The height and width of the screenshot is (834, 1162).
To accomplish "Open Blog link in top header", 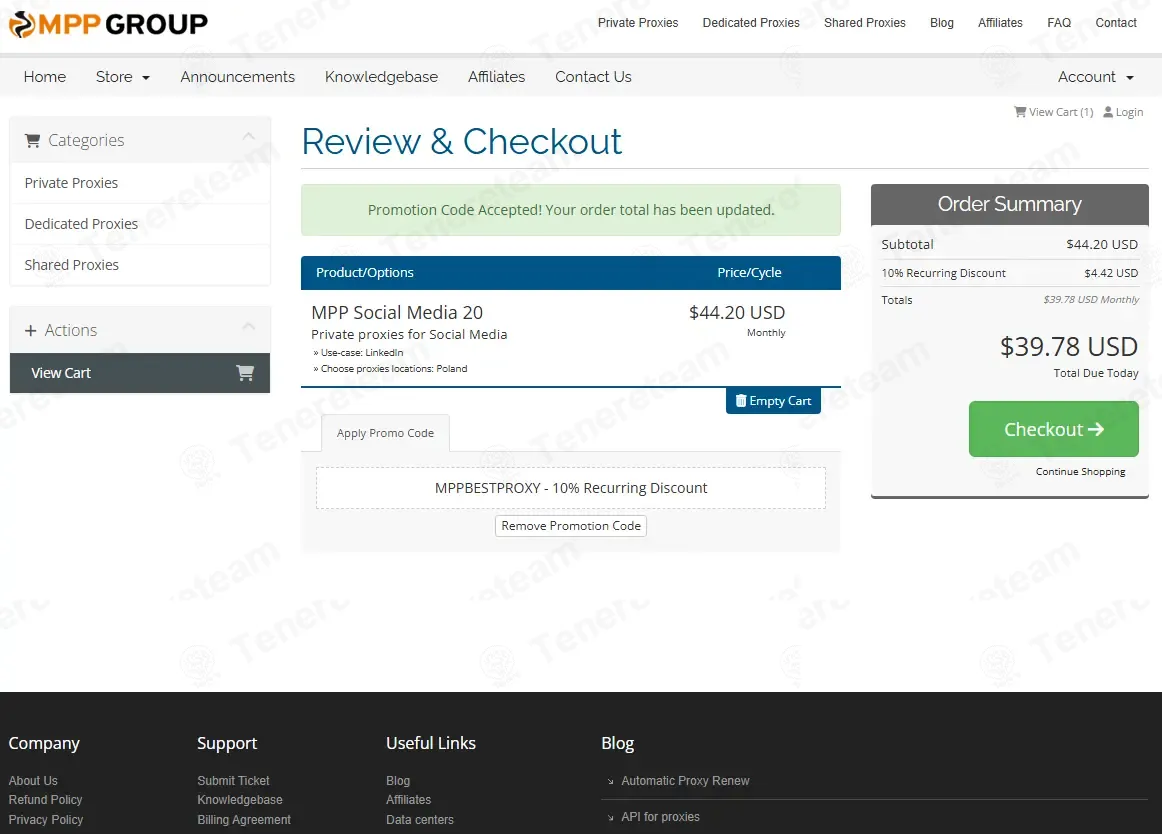I will (942, 23).
